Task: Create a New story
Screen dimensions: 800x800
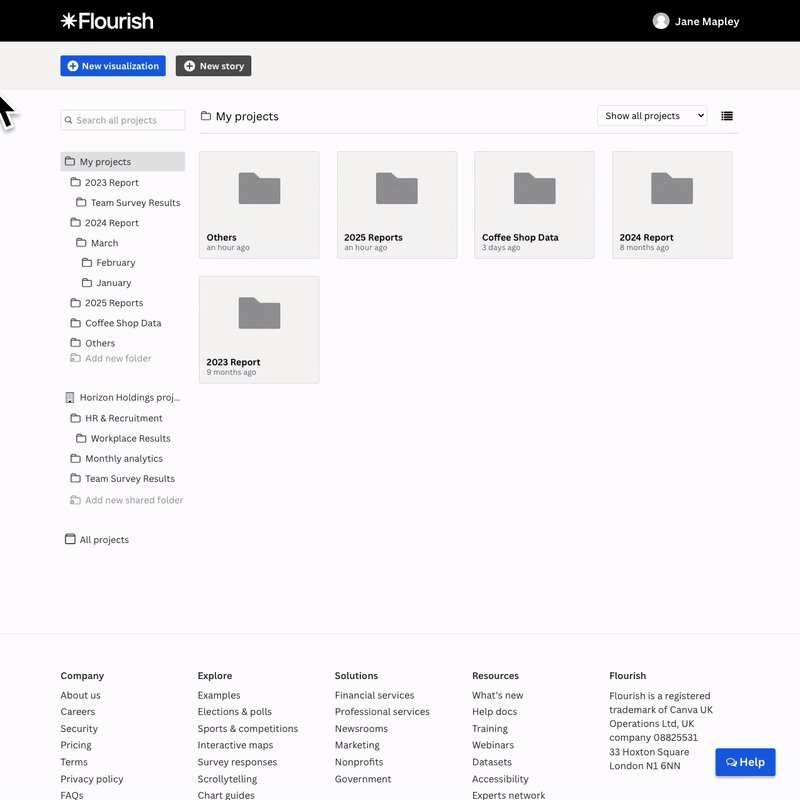Action: [x=213, y=66]
